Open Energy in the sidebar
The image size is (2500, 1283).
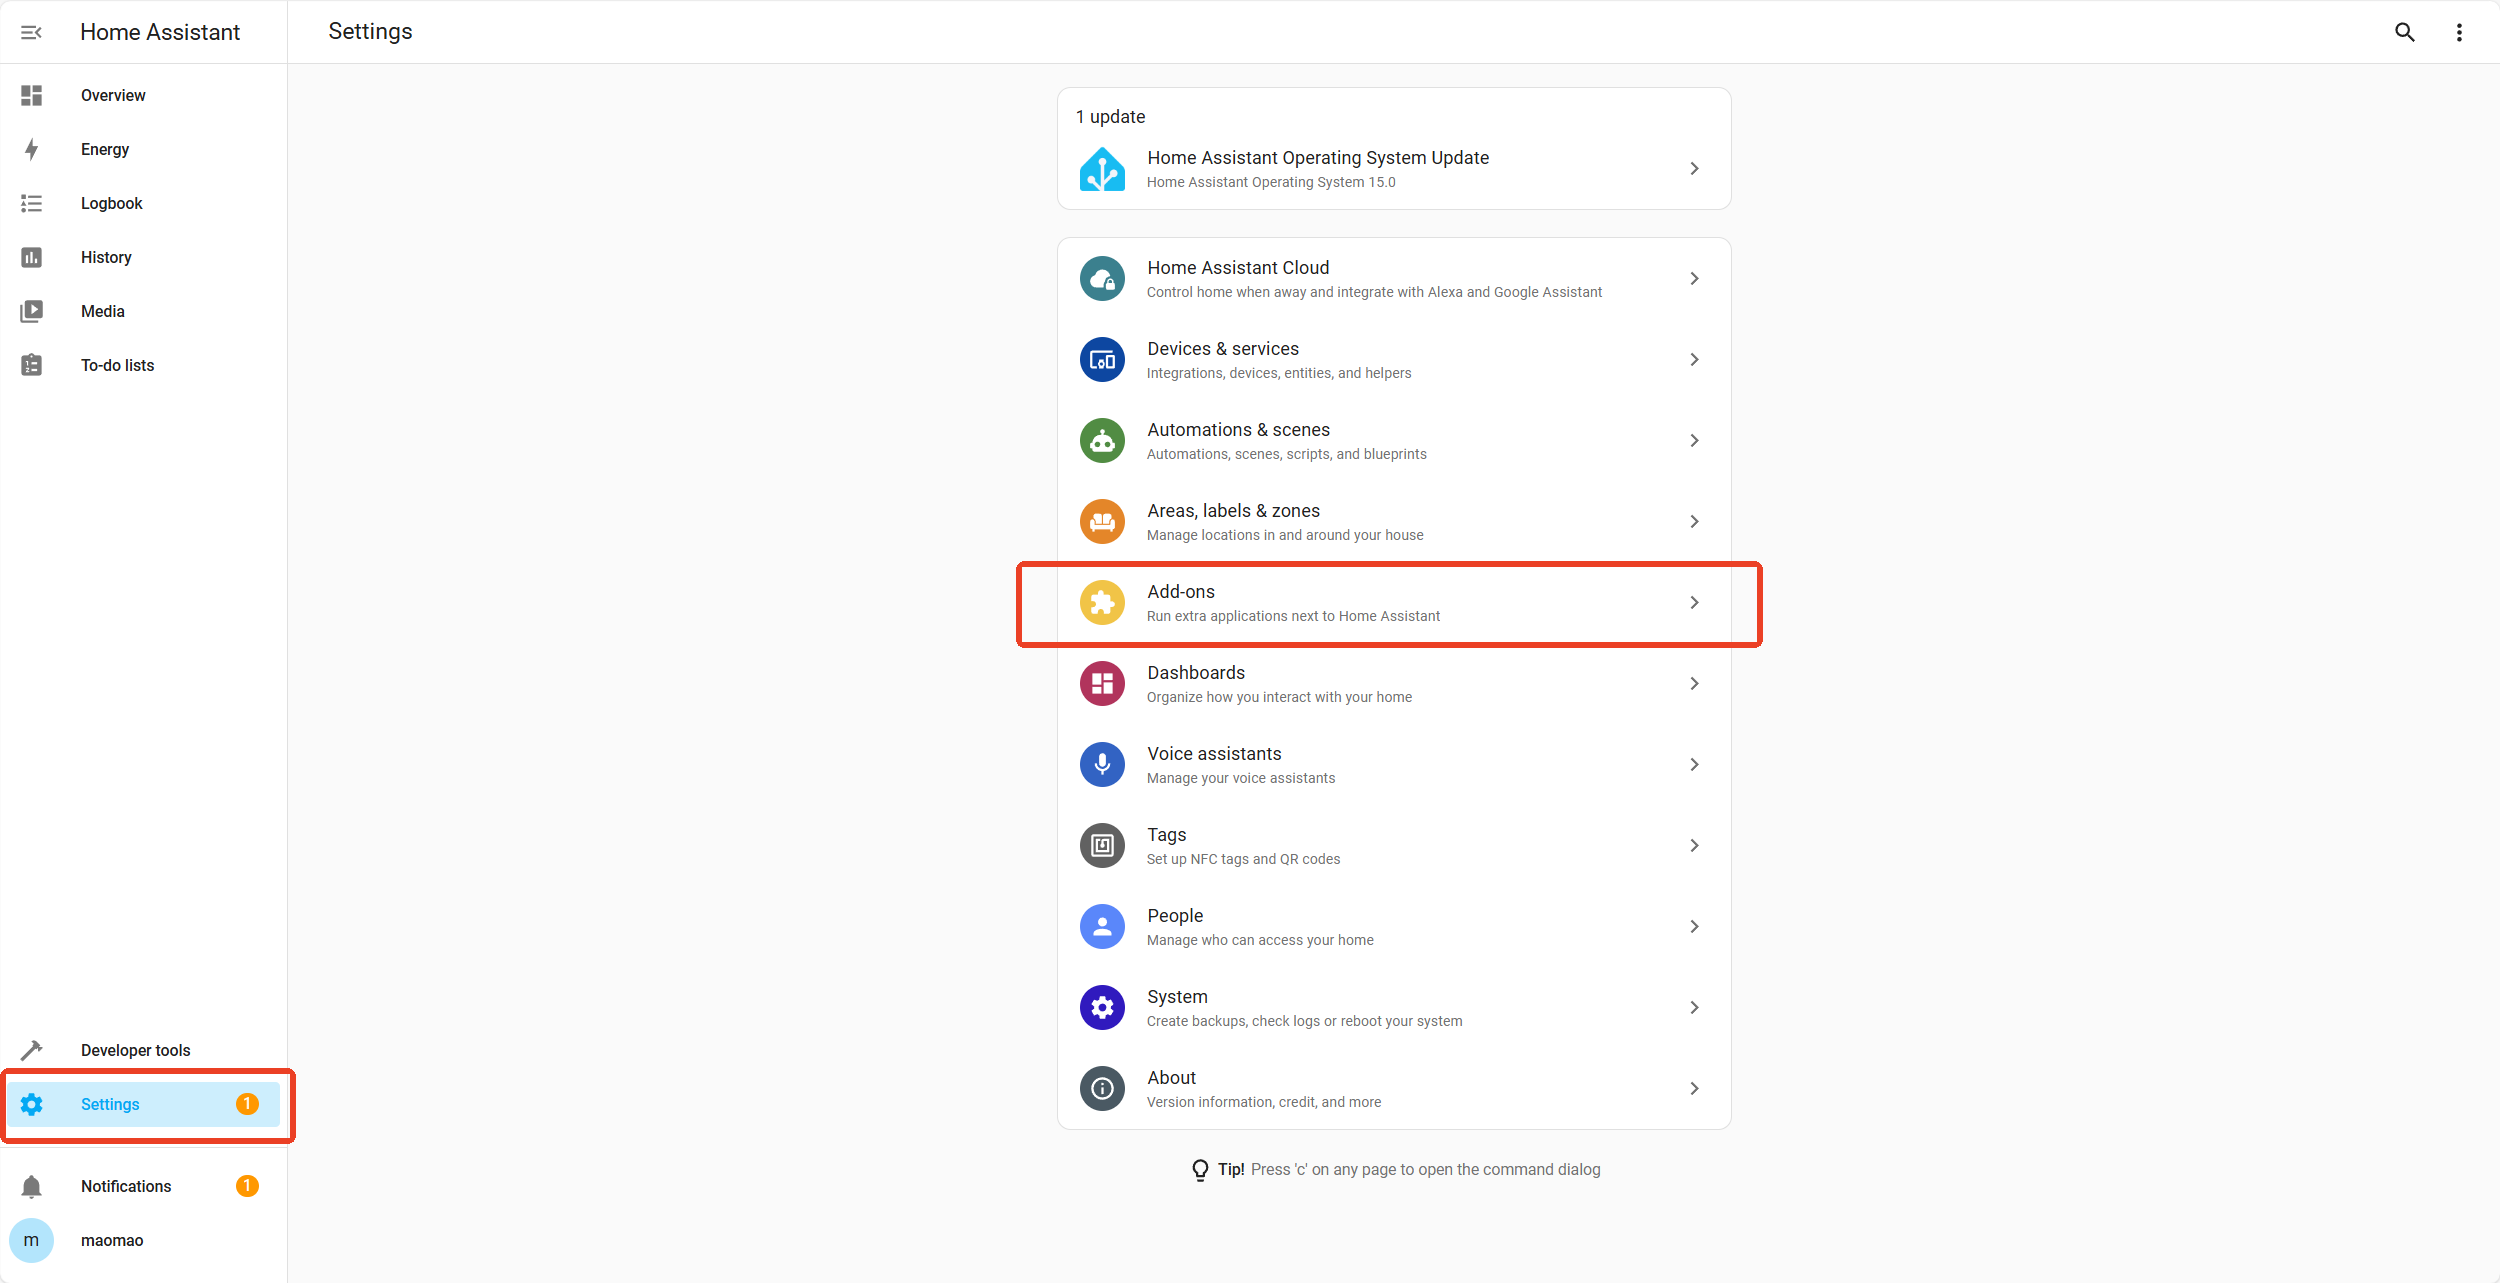[x=105, y=150]
